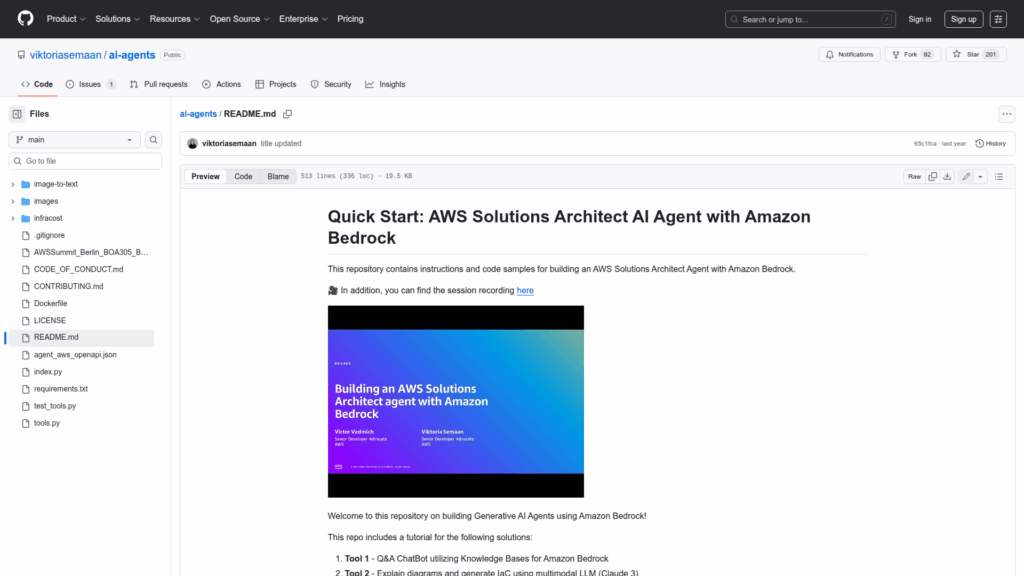Expand the image-to-text folder
This screenshot has width=1024, height=576.
tap(13, 184)
